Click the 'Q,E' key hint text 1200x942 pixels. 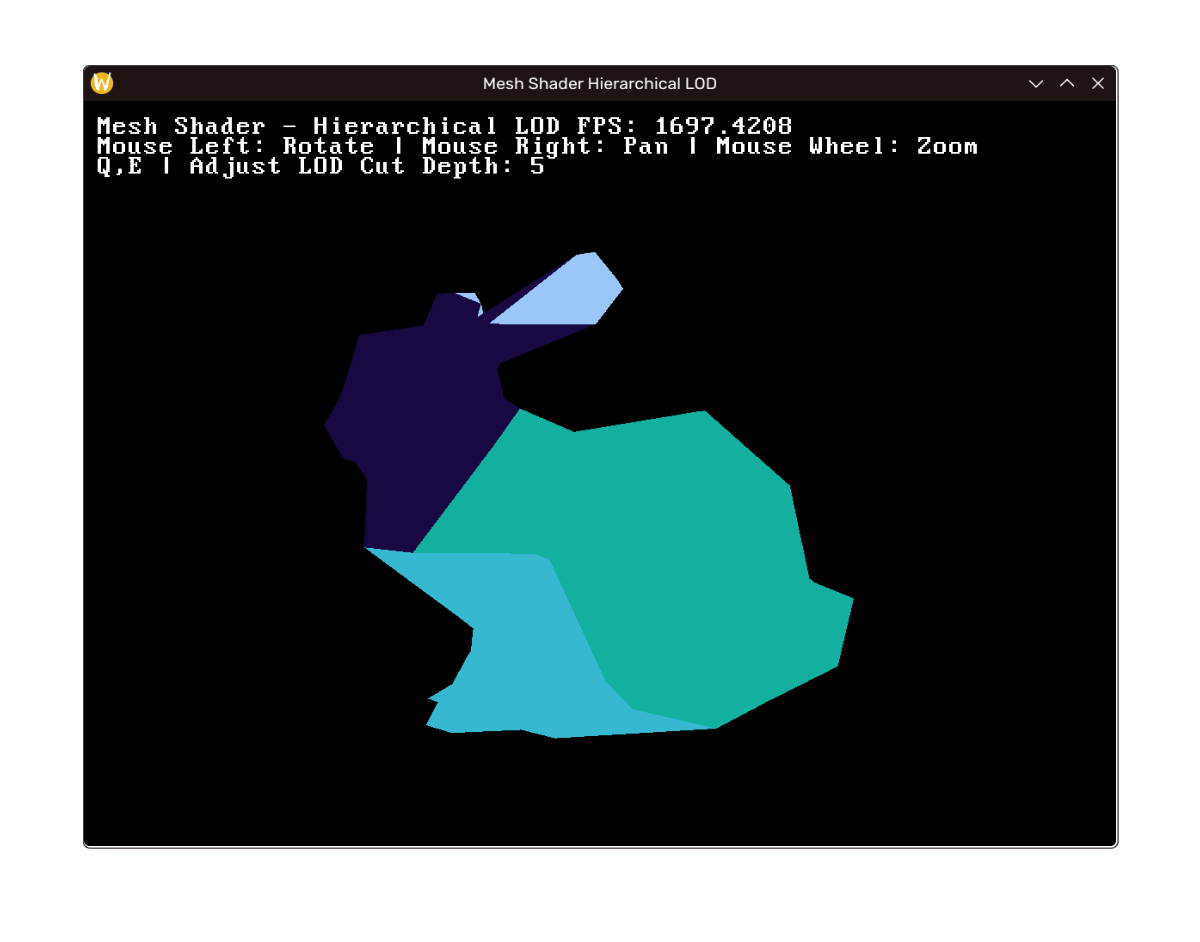[119, 166]
